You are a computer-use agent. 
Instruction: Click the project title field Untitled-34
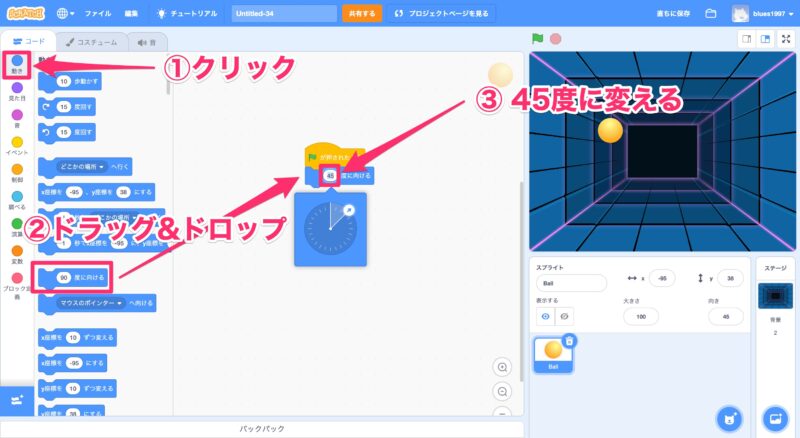tap(283, 14)
